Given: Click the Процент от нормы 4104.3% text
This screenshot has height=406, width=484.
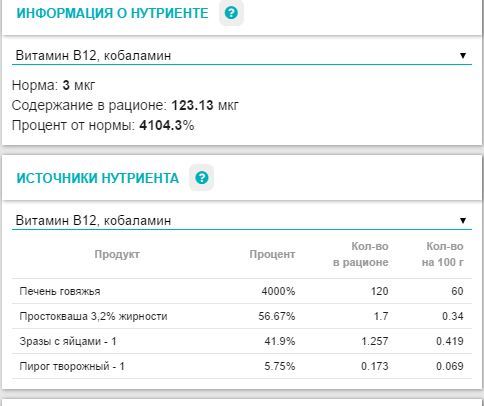Looking at the screenshot, I should click(103, 126).
